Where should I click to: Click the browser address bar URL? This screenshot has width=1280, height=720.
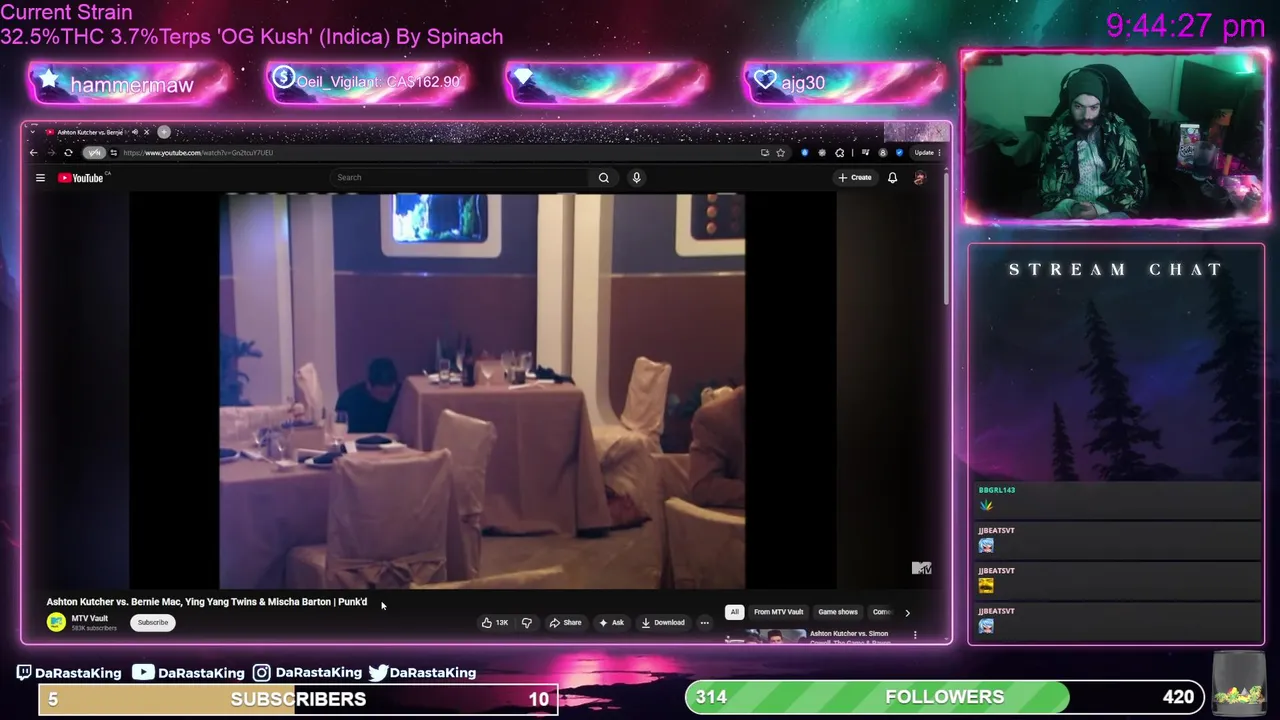pos(198,153)
